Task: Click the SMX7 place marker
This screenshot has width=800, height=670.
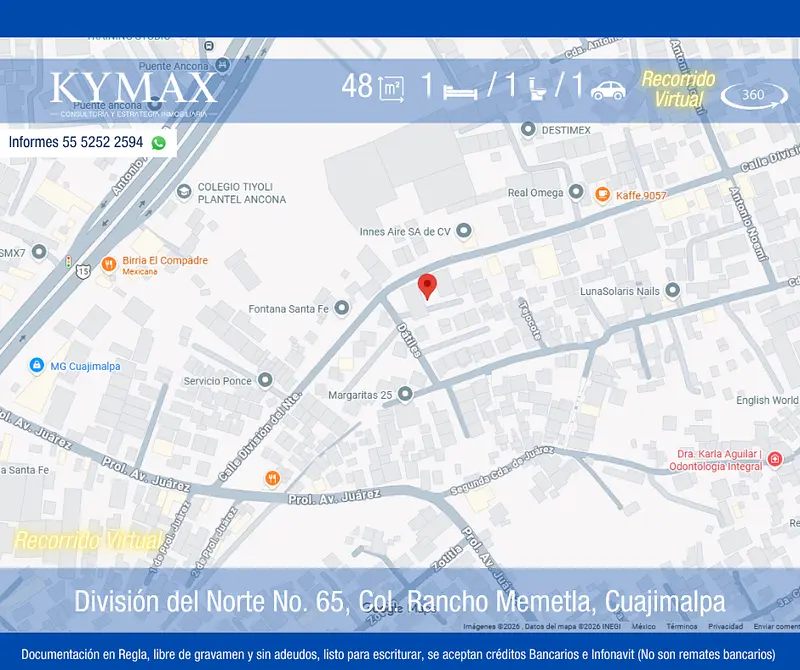Action: pyautogui.click(x=39, y=252)
